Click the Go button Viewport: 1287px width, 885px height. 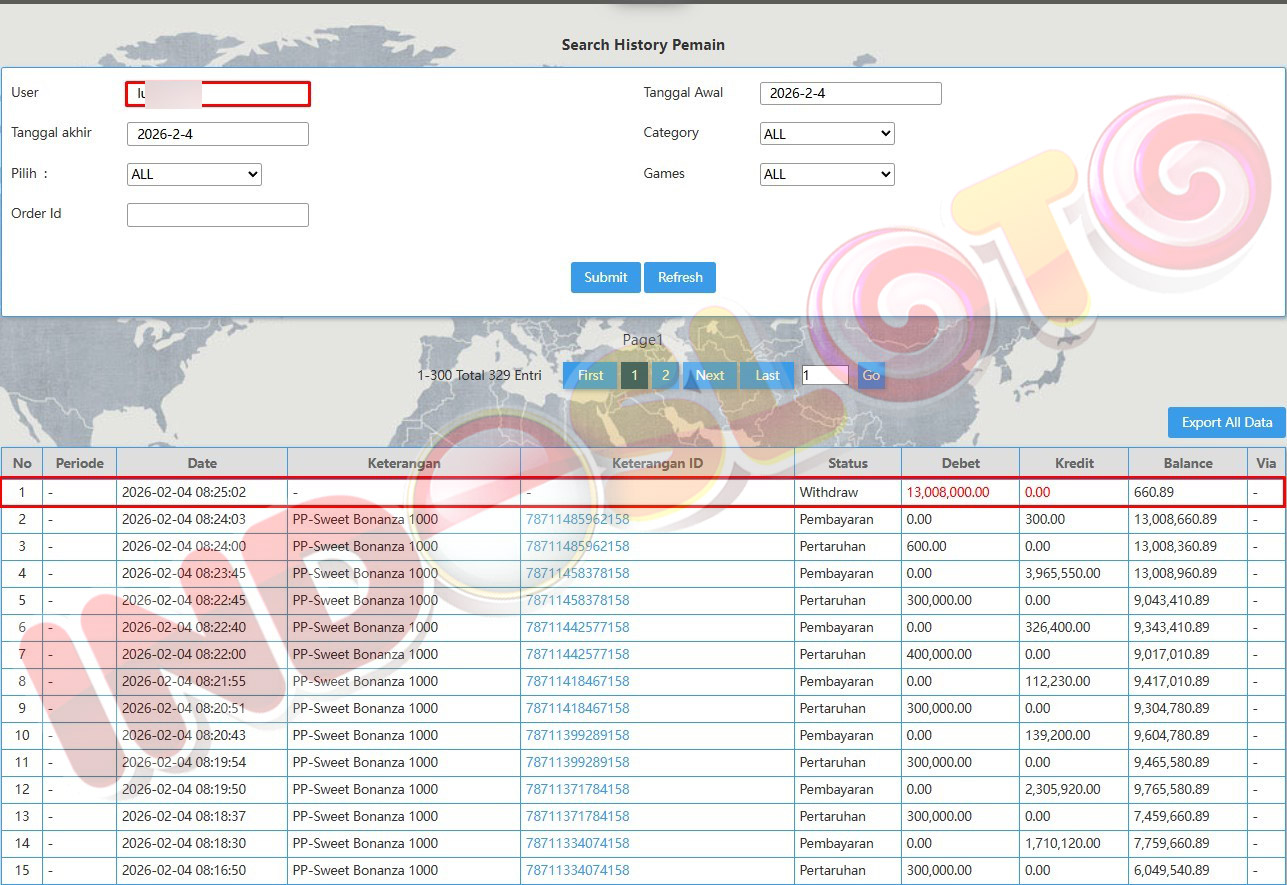[871, 375]
